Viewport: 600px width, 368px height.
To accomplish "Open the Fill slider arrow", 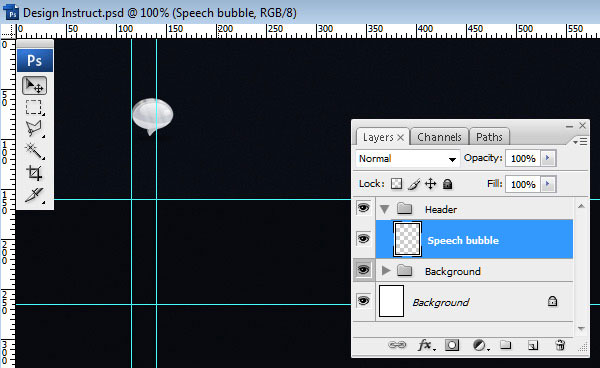I will click(548, 184).
